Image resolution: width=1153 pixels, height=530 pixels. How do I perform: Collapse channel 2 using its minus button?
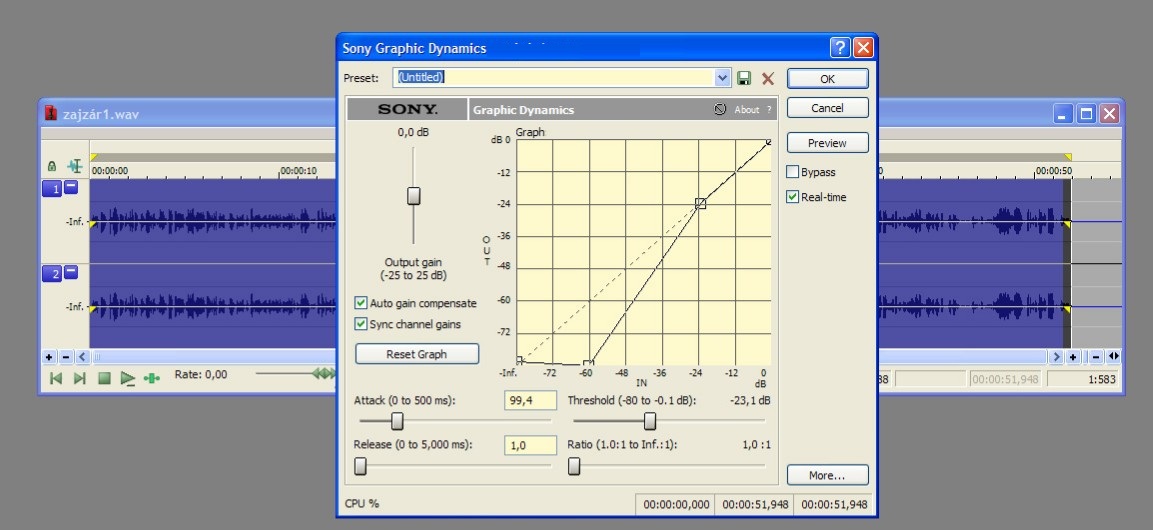pyautogui.click(x=71, y=273)
